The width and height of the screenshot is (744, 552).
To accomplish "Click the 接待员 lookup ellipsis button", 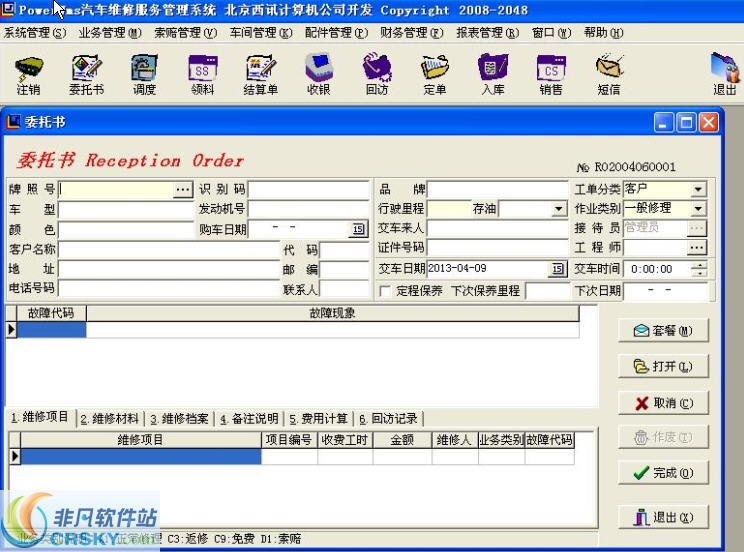I will (697, 228).
